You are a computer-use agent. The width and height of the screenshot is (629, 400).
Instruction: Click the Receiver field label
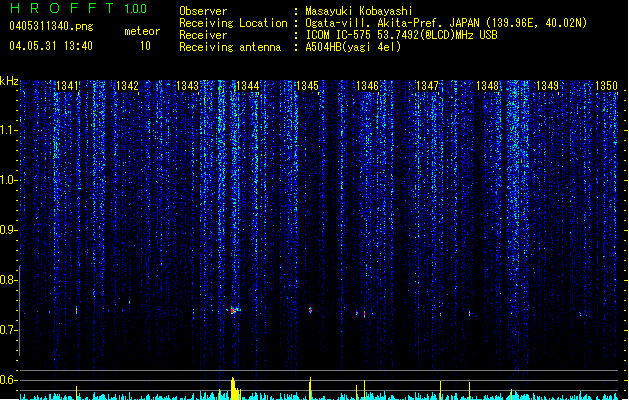[203, 35]
